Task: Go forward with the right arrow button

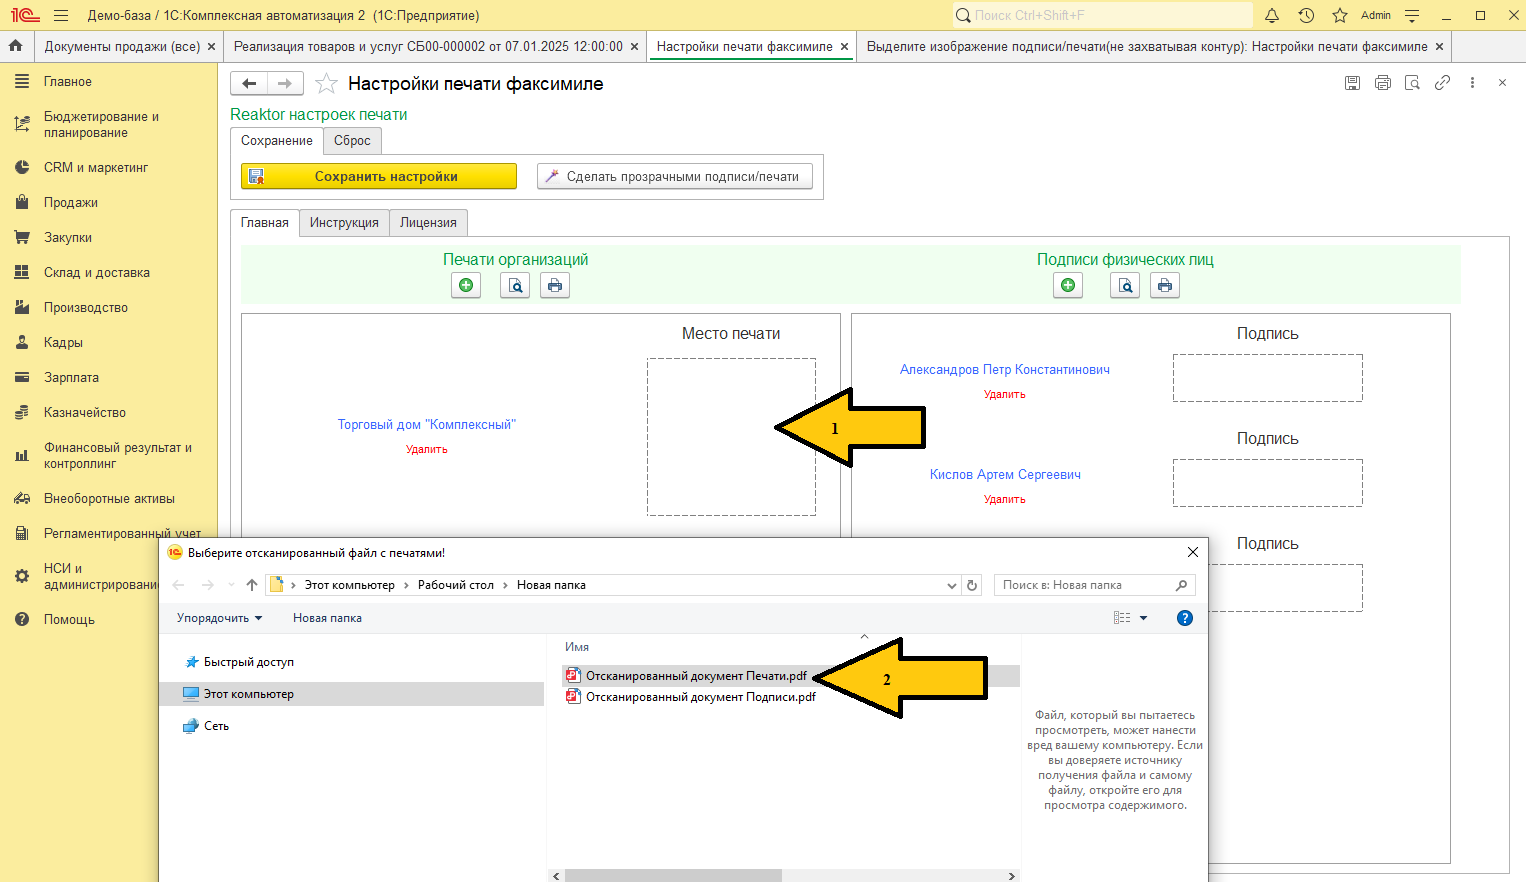Action: pyautogui.click(x=285, y=84)
